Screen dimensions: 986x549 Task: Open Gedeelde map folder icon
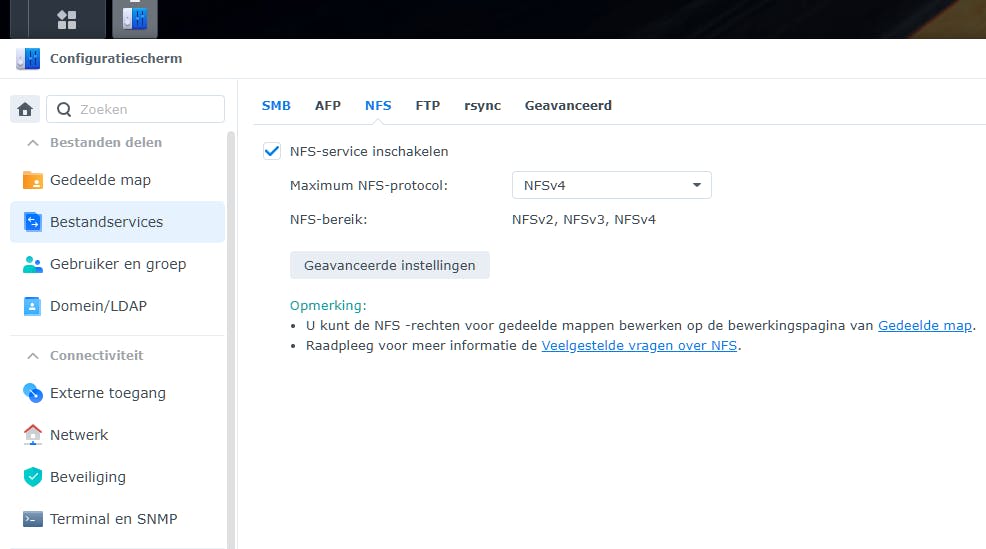[33, 180]
